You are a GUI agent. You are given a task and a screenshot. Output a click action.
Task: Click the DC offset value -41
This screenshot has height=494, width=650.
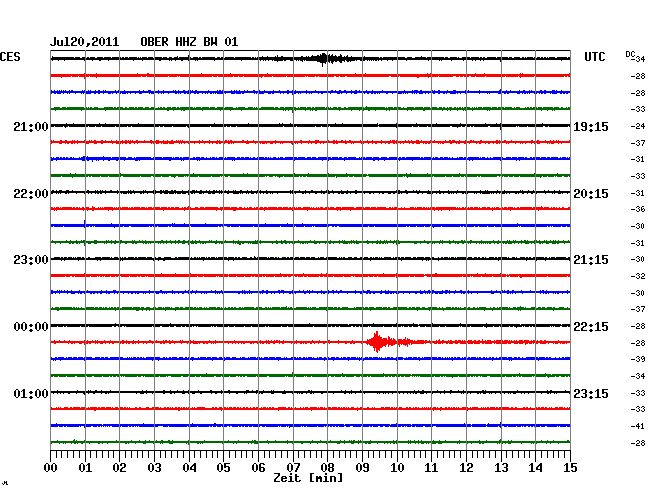[x=638, y=426]
